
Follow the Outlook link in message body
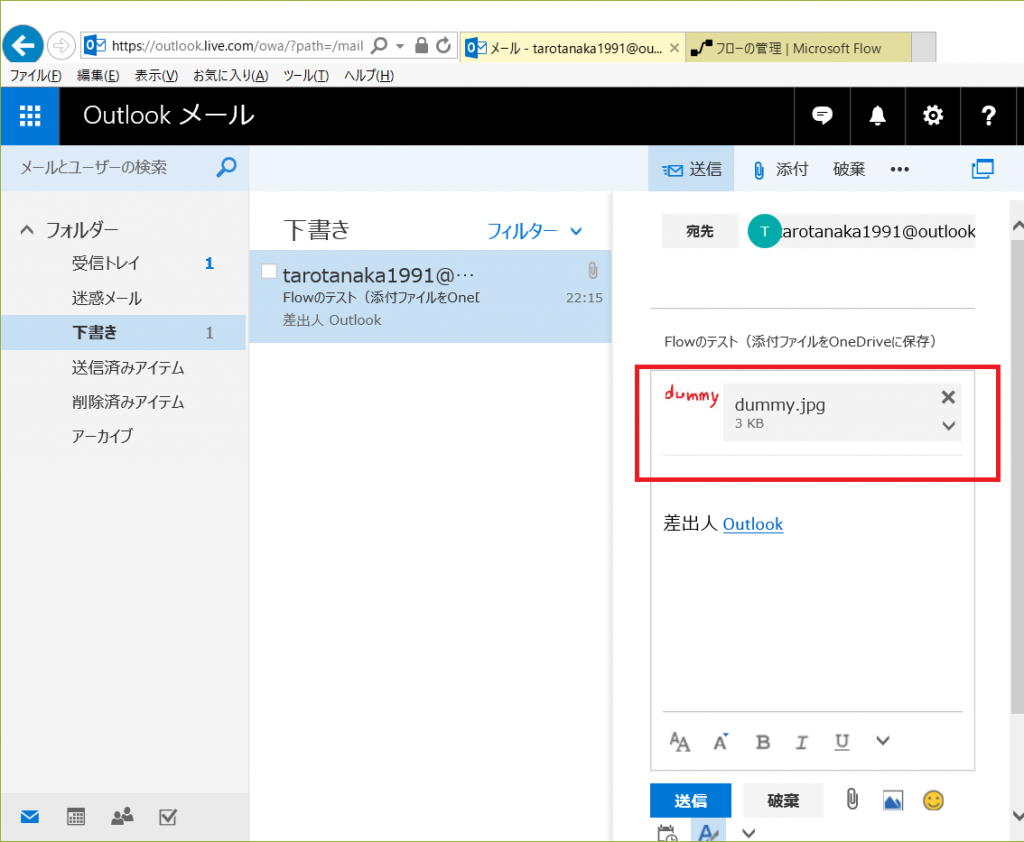[x=752, y=524]
